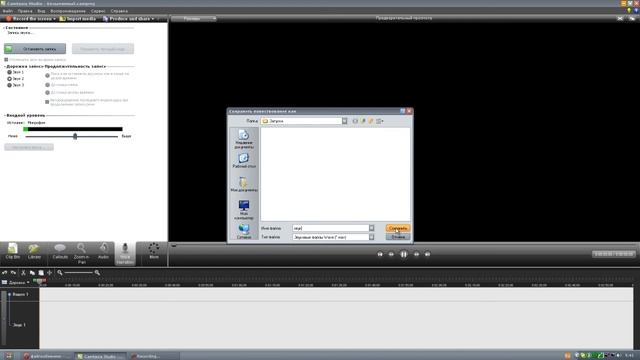Open the Zoom-n-Pan tab
640x360 pixels.
pyautogui.click(x=82, y=253)
